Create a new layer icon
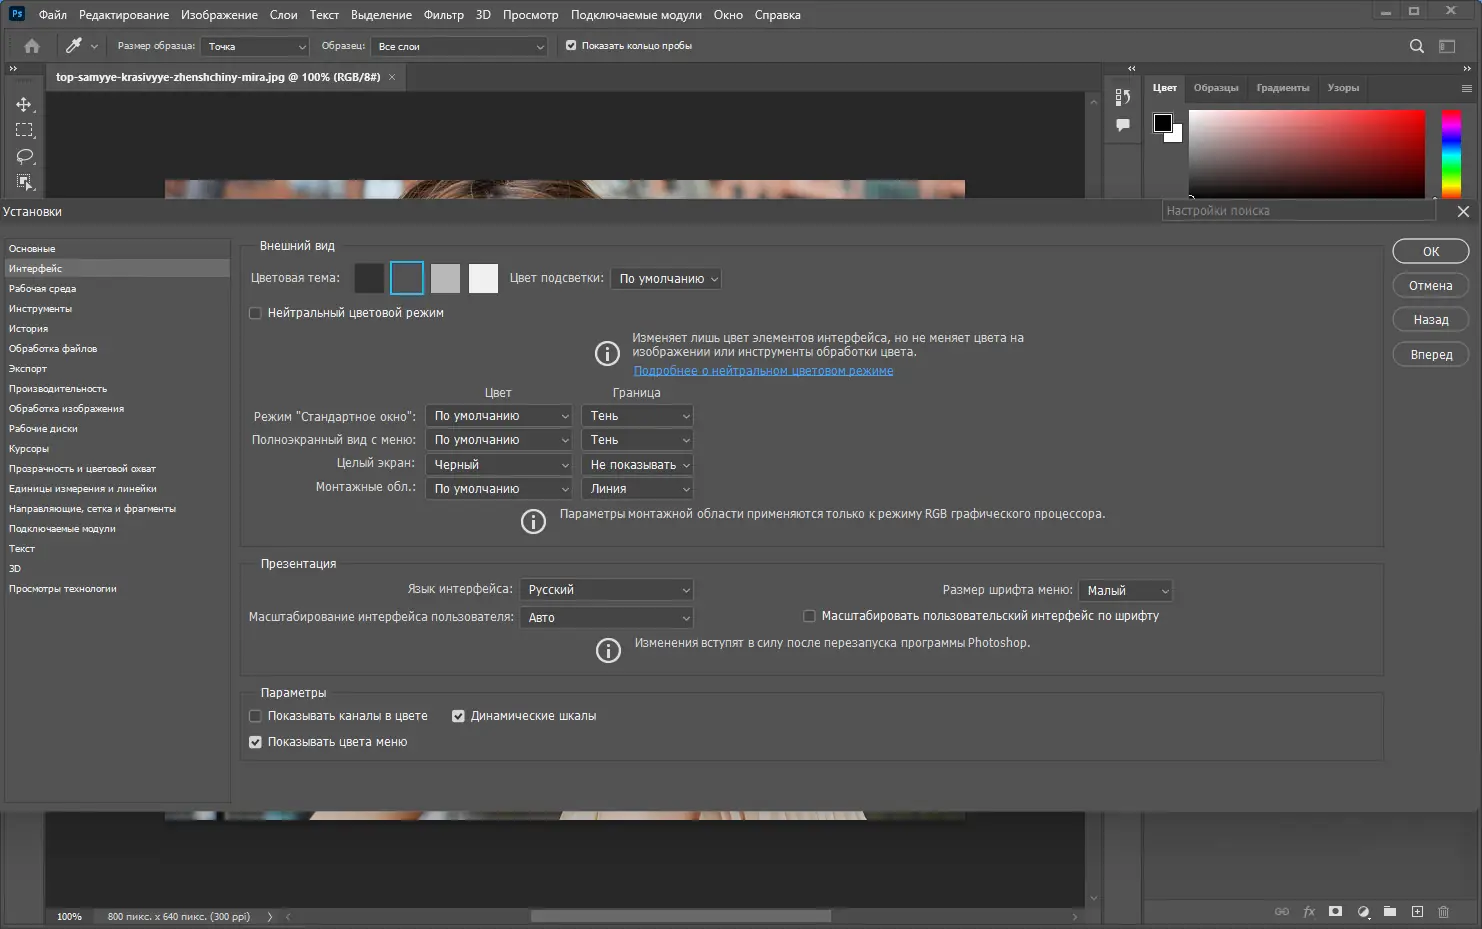The height and width of the screenshot is (929, 1482). click(1417, 912)
